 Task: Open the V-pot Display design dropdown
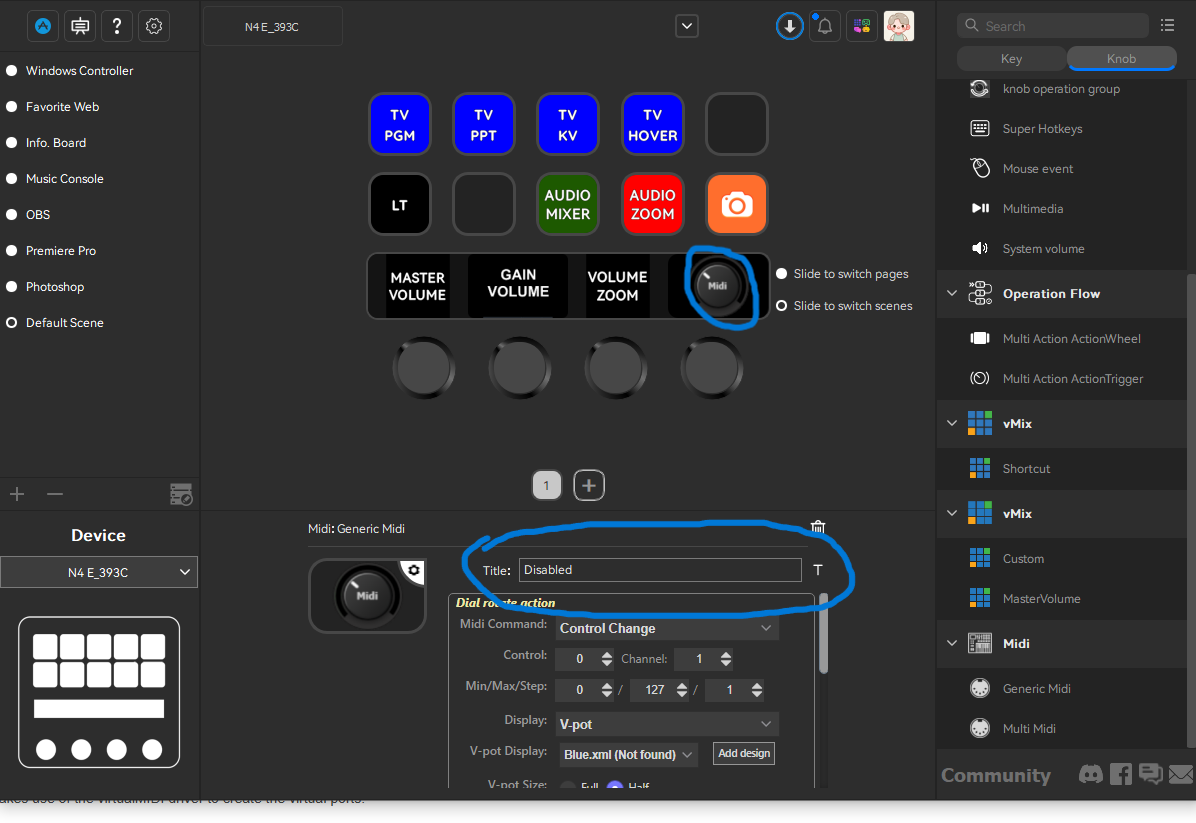(x=627, y=753)
